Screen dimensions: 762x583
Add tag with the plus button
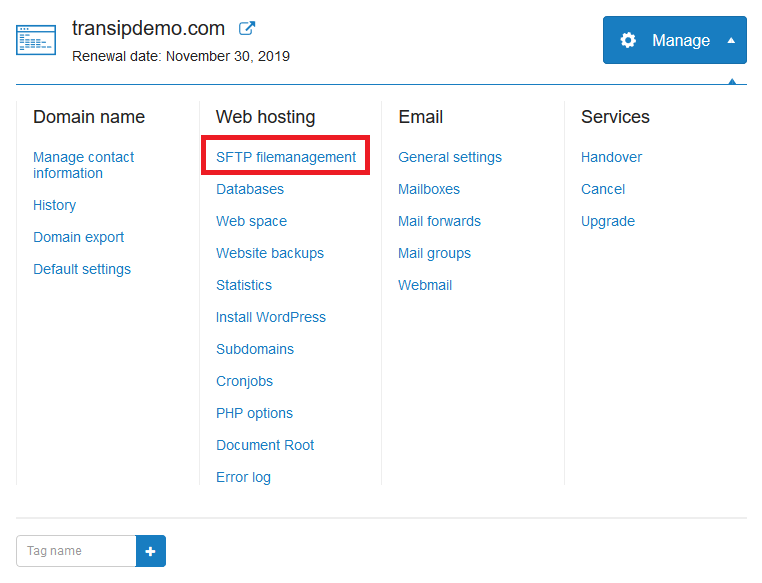coord(151,551)
